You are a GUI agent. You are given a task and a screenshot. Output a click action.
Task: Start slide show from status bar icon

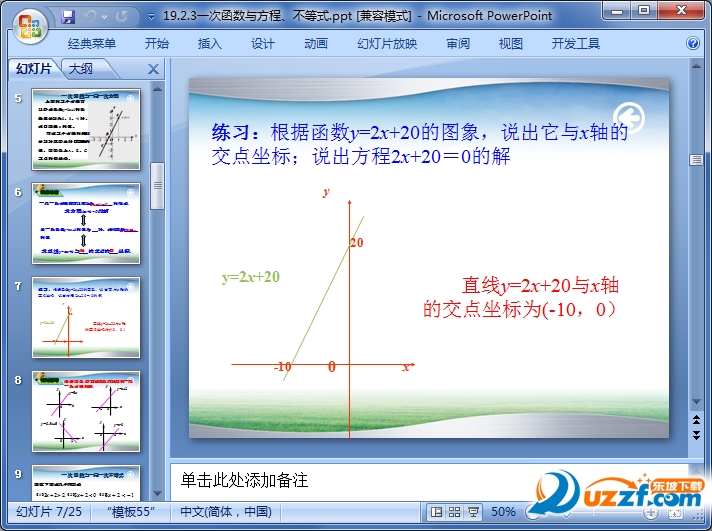click(474, 512)
